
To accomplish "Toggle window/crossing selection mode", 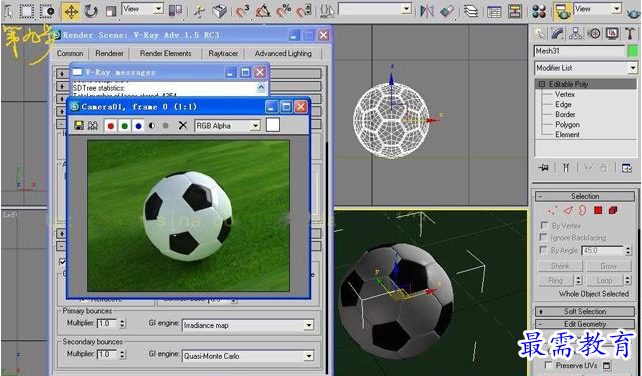I will pos(47,11).
